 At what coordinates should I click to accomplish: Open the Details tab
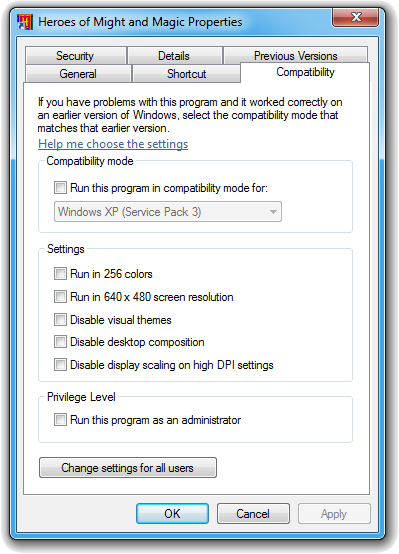[x=175, y=56]
